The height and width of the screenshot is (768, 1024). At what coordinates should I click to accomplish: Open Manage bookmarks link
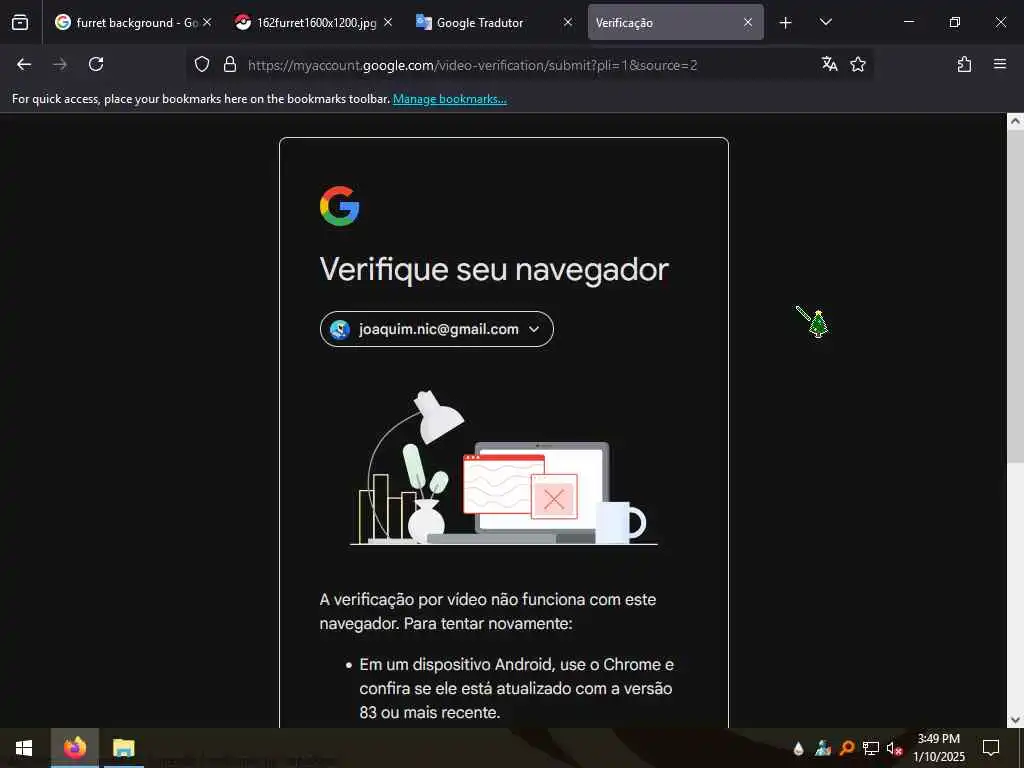[x=449, y=99]
